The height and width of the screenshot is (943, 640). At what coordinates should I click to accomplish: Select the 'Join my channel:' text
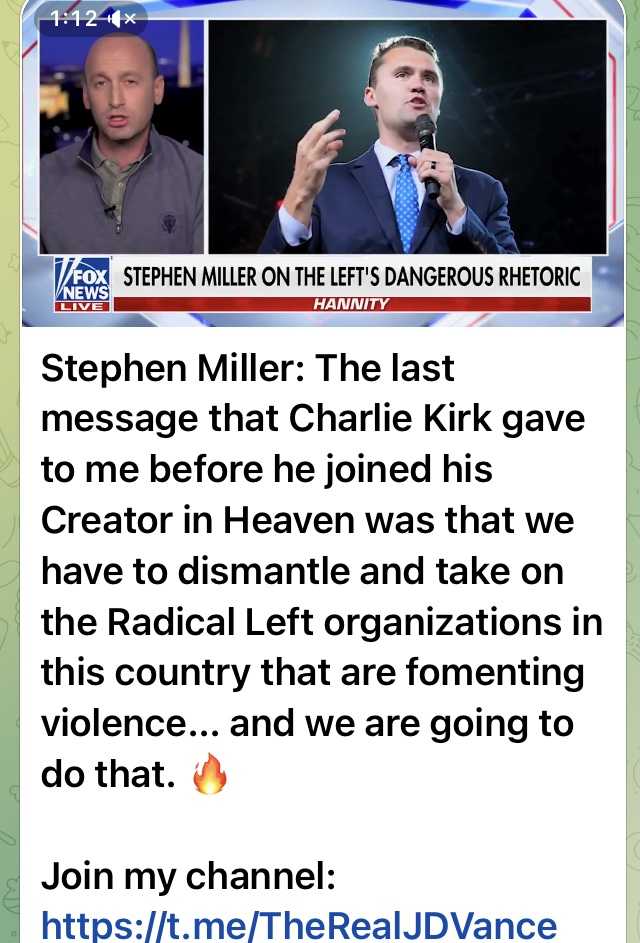coord(188,876)
